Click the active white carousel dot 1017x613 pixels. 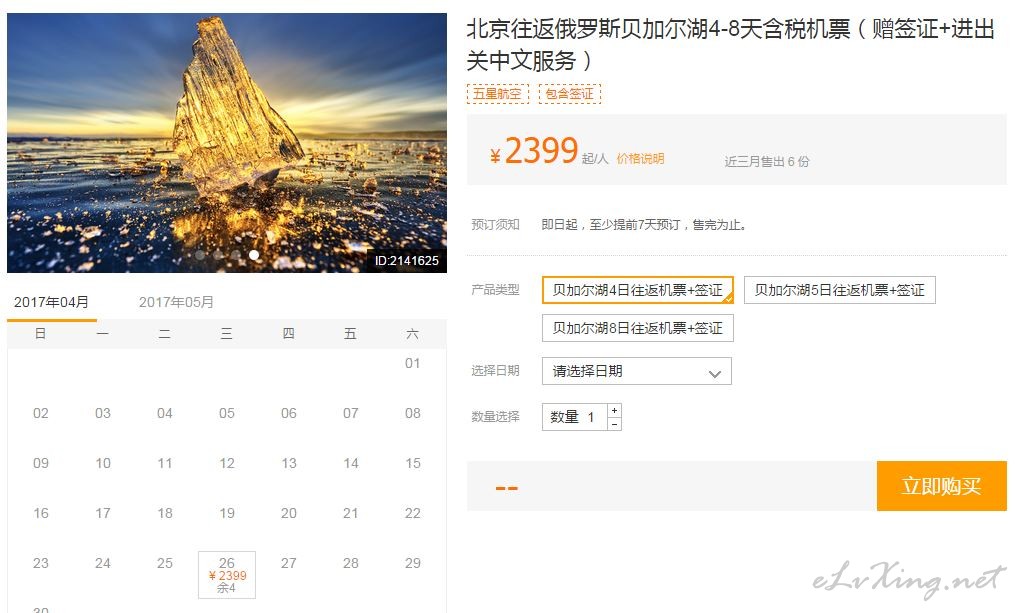tap(254, 255)
